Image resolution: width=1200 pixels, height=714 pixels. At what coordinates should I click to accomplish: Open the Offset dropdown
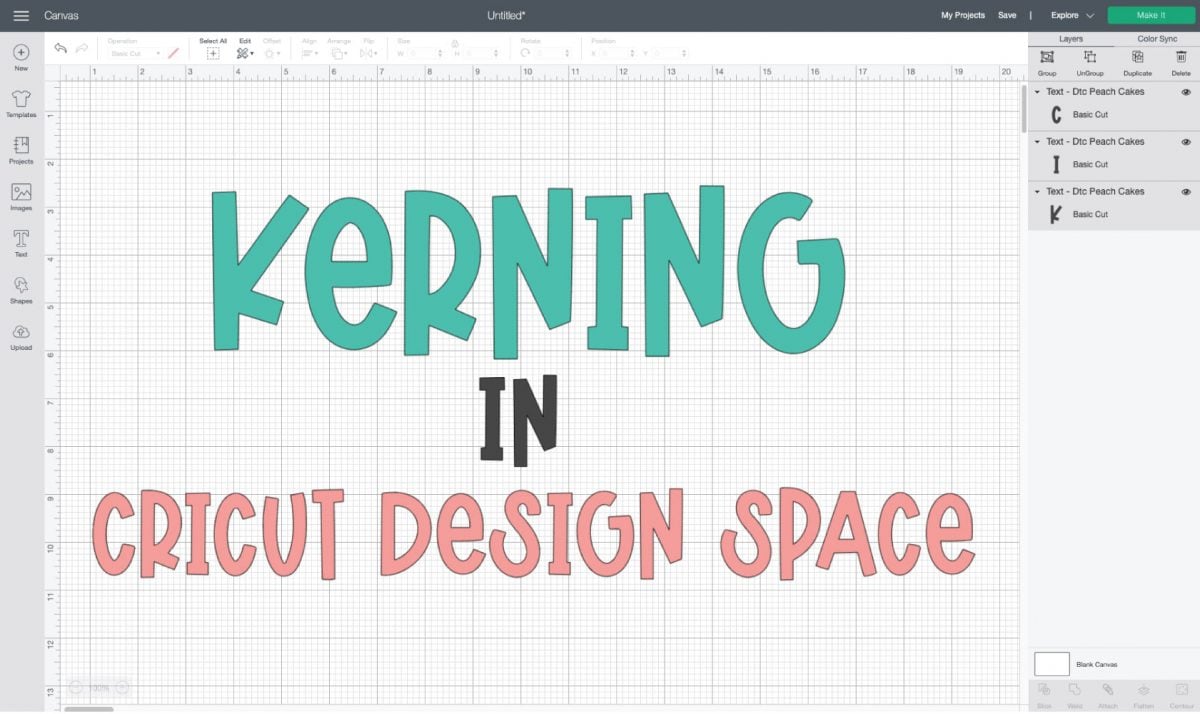[x=272, y=53]
